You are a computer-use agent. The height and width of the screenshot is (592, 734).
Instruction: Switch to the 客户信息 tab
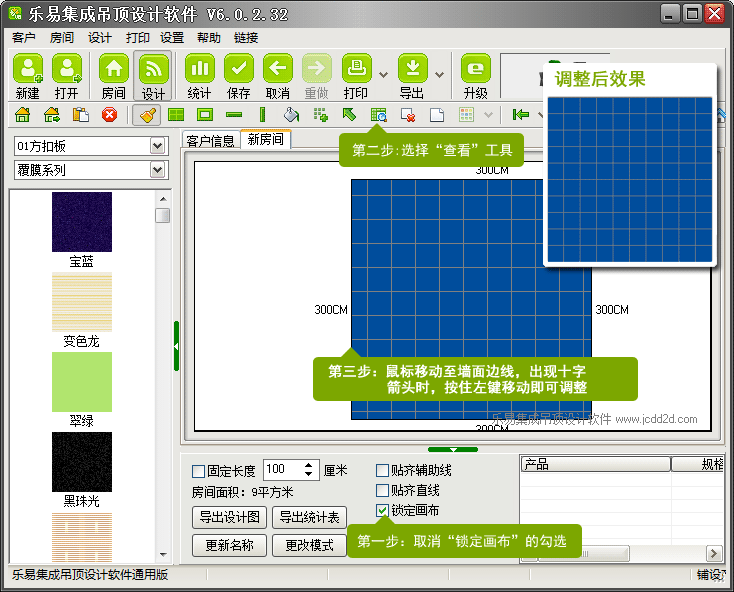click(x=210, y=140)
